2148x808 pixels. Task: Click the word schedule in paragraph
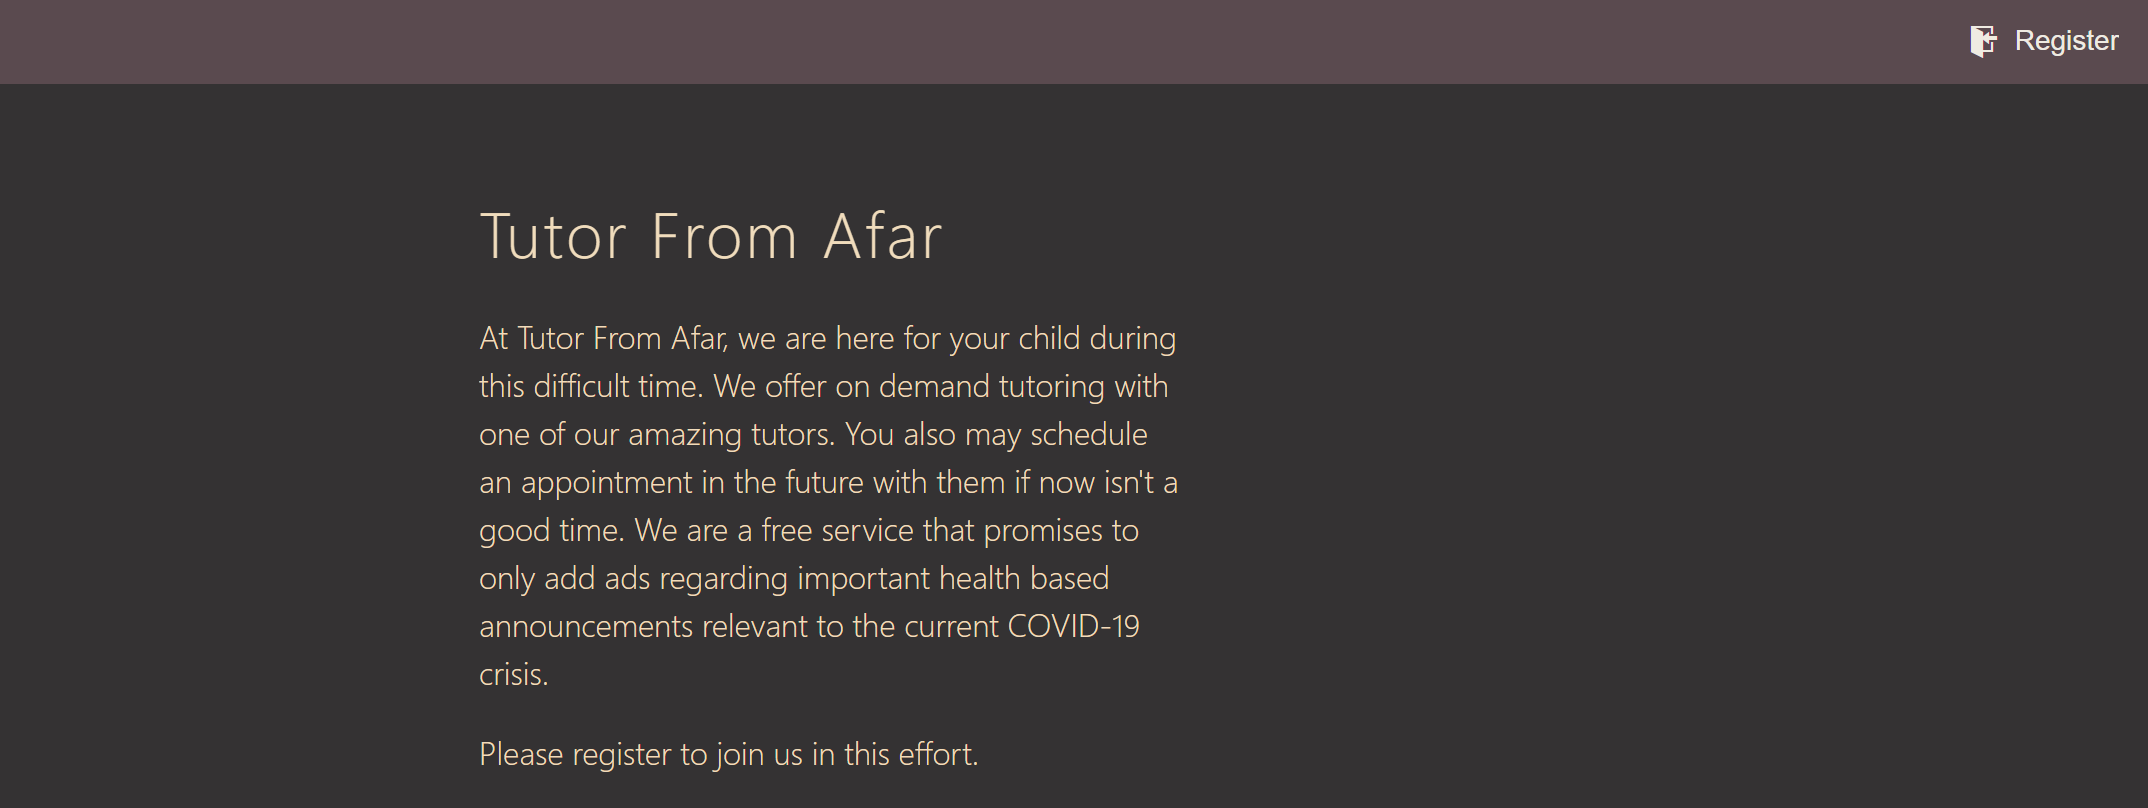(1089, 434)
